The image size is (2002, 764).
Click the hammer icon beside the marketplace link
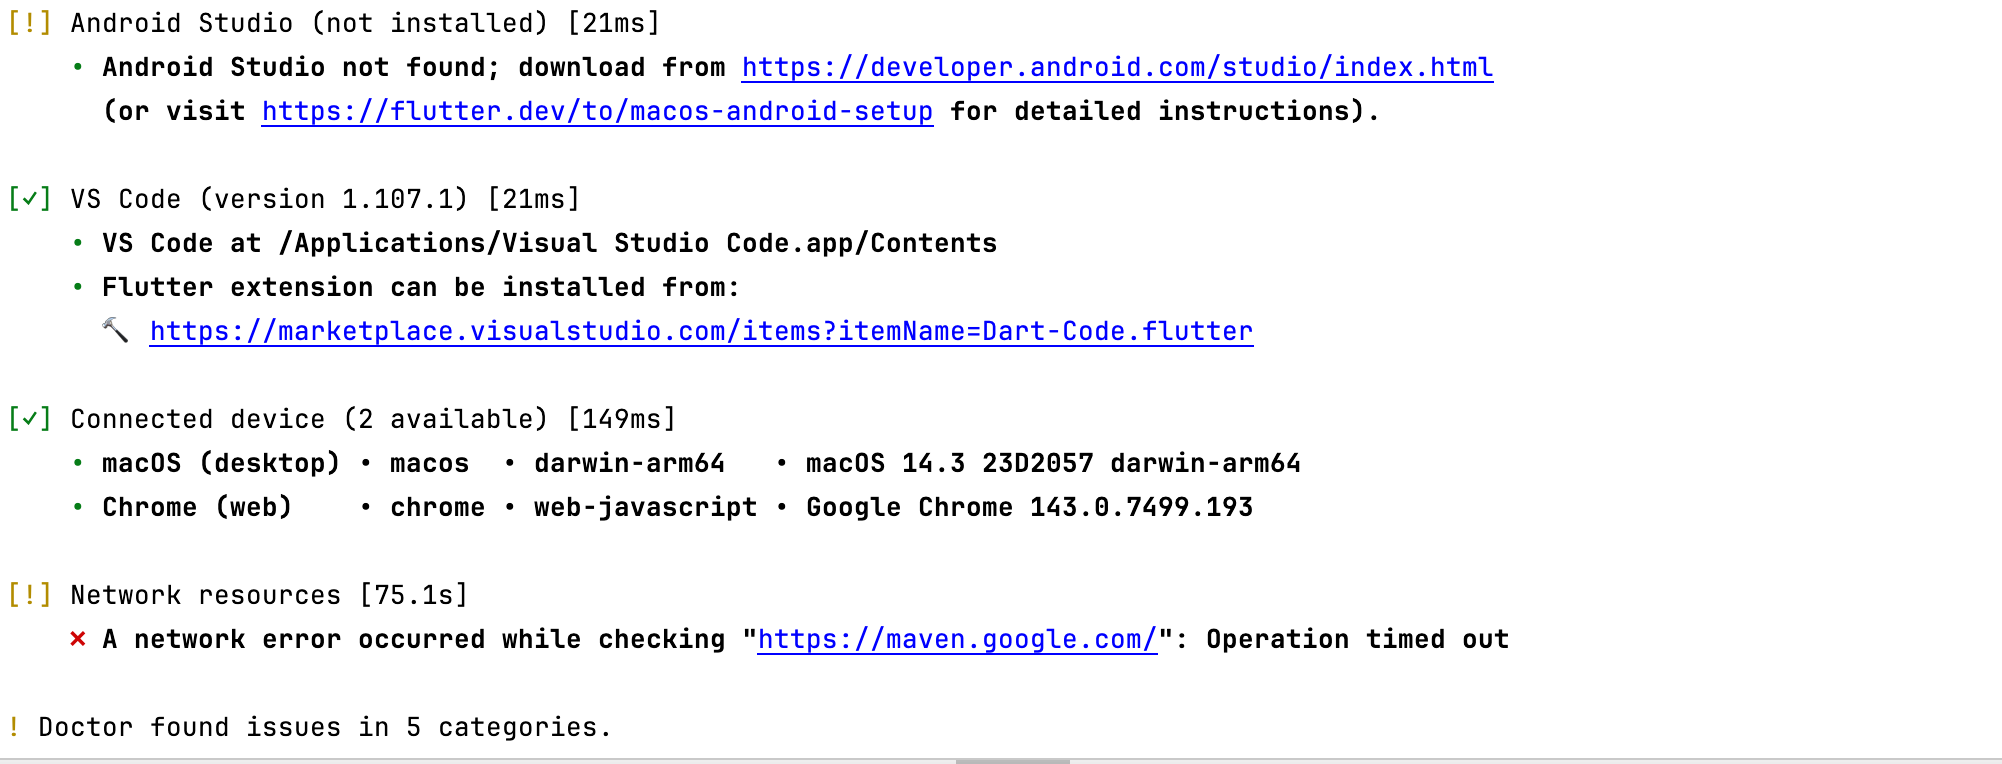[x=115, y=330]
